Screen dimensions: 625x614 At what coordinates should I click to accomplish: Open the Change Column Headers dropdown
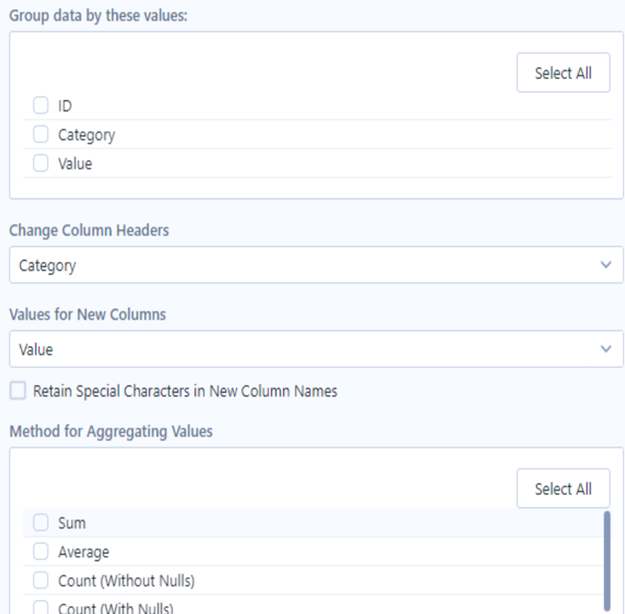(x=316, y=265)
